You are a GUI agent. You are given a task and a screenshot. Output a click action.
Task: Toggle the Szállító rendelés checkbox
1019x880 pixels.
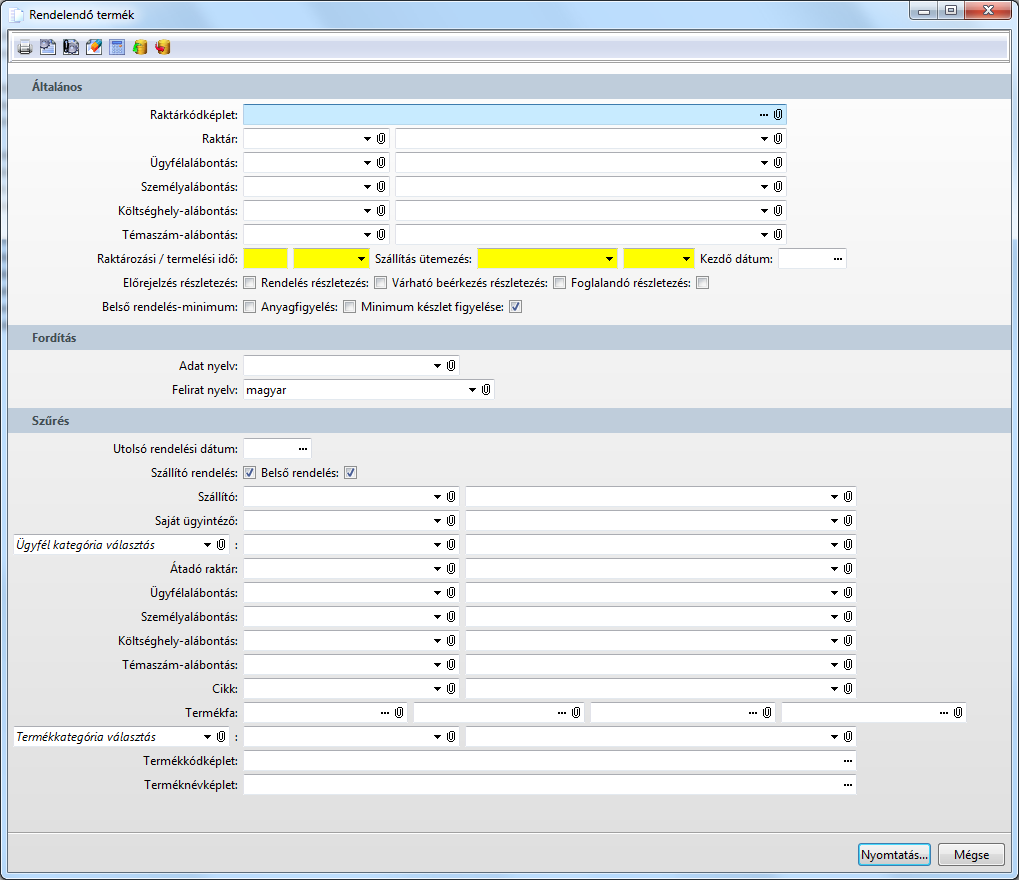pyautogui.click(x=249, y=473)
